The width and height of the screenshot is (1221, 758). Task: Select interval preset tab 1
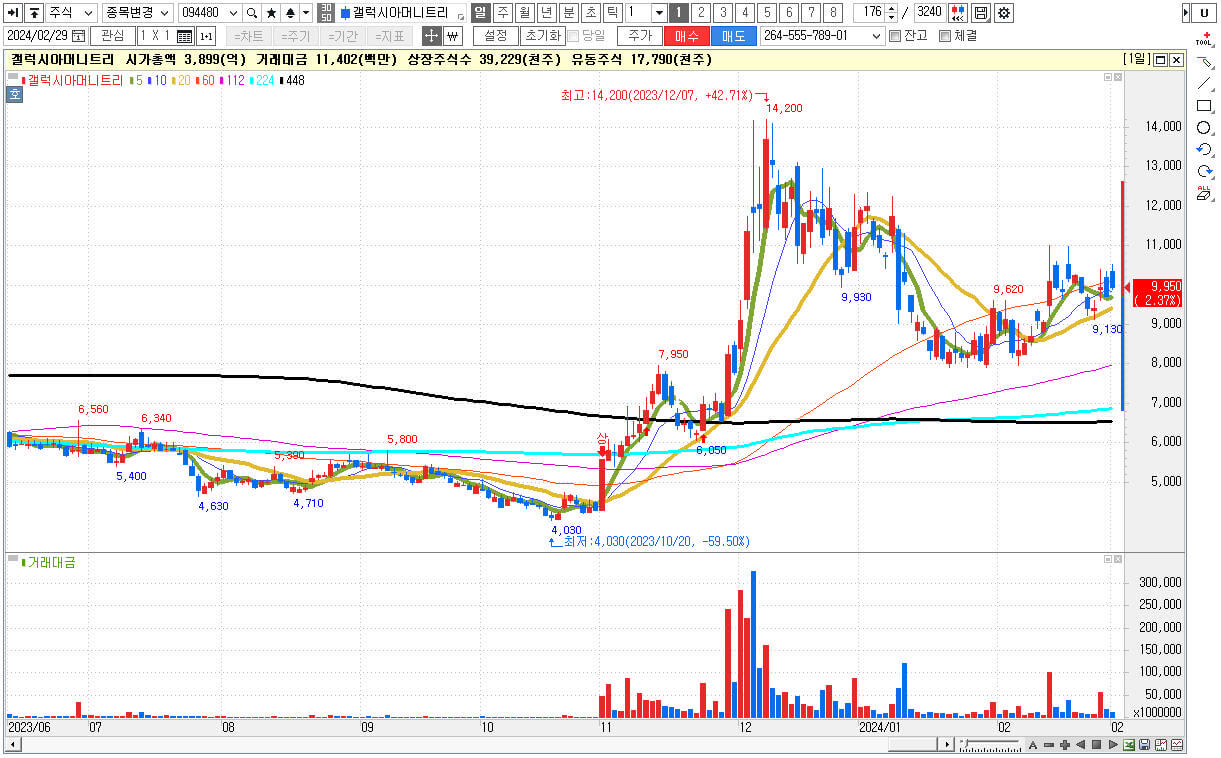click(x=678, y=13)
